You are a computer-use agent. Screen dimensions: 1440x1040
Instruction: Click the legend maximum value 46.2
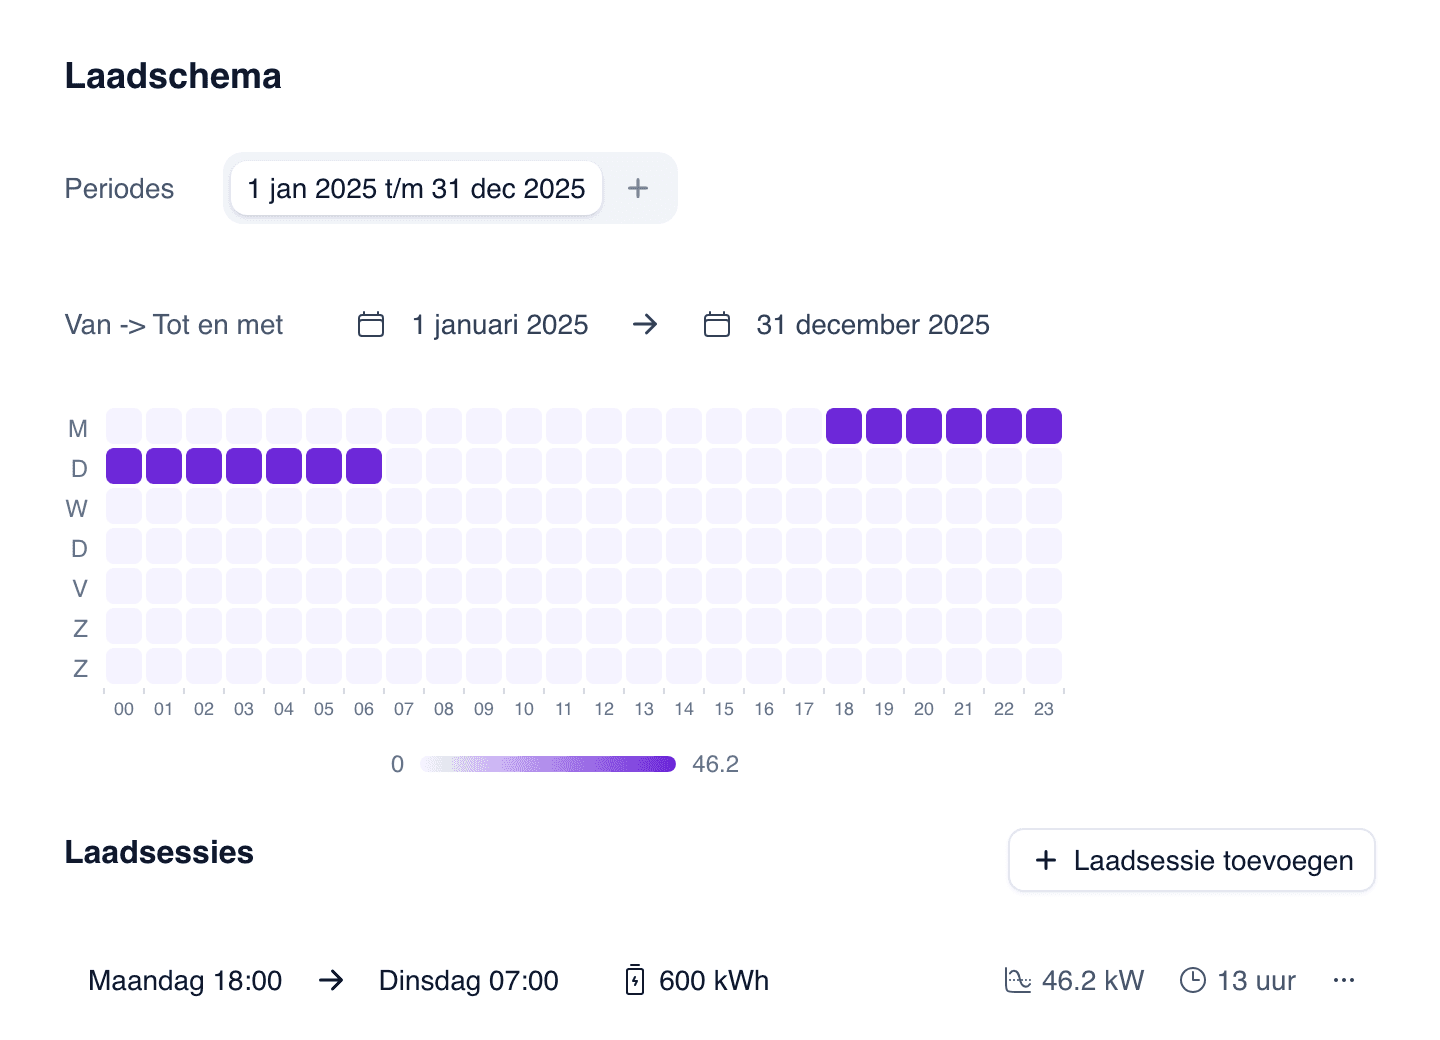pyautogui.click(x=715, y=764)
